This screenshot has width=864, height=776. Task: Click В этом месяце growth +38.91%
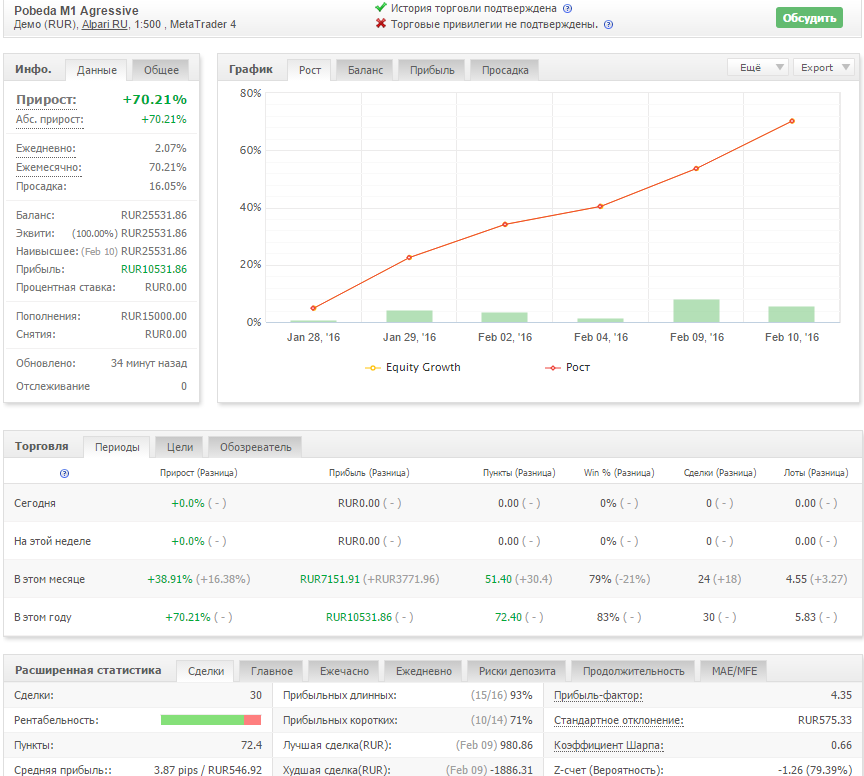tap(170, 579)
